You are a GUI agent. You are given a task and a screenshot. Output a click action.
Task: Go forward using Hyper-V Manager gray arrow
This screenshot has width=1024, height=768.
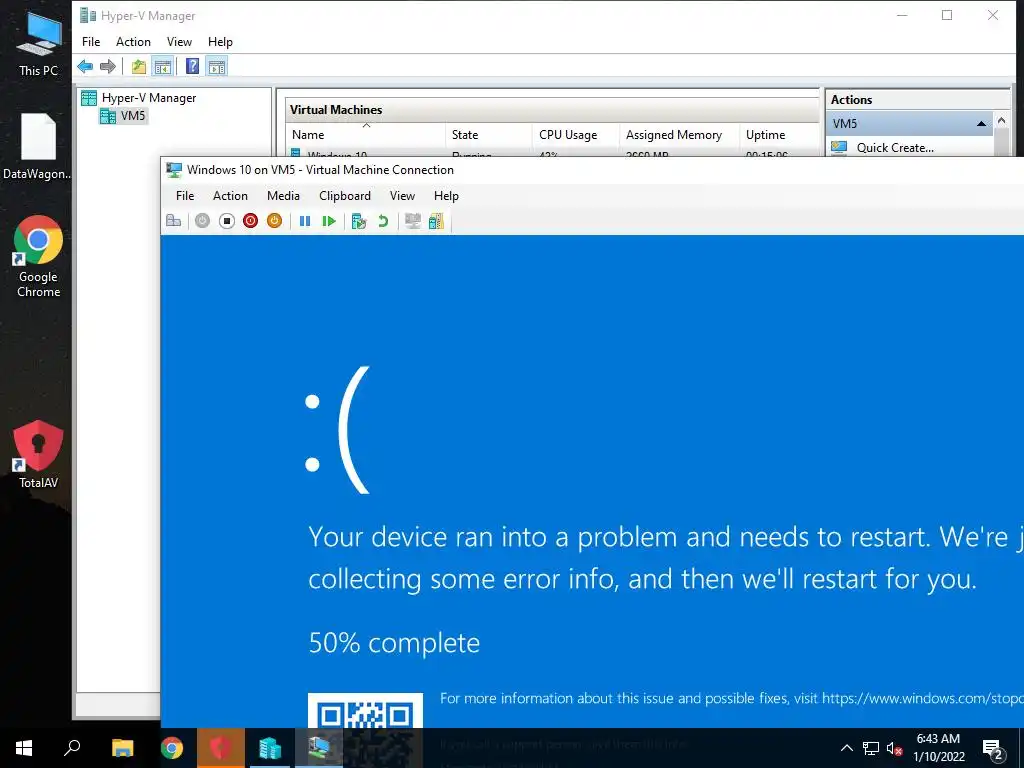tap(108, 67)
